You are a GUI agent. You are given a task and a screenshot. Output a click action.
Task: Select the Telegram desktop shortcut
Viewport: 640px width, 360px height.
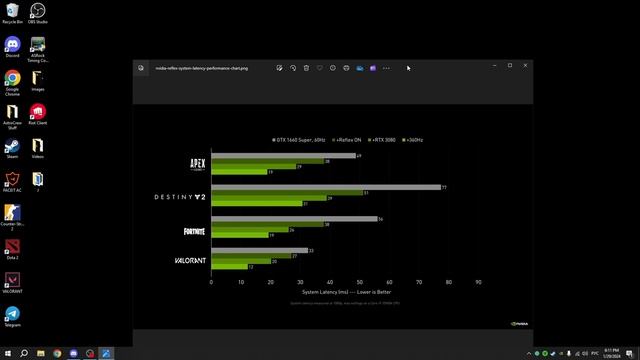[x=12, y=317]
